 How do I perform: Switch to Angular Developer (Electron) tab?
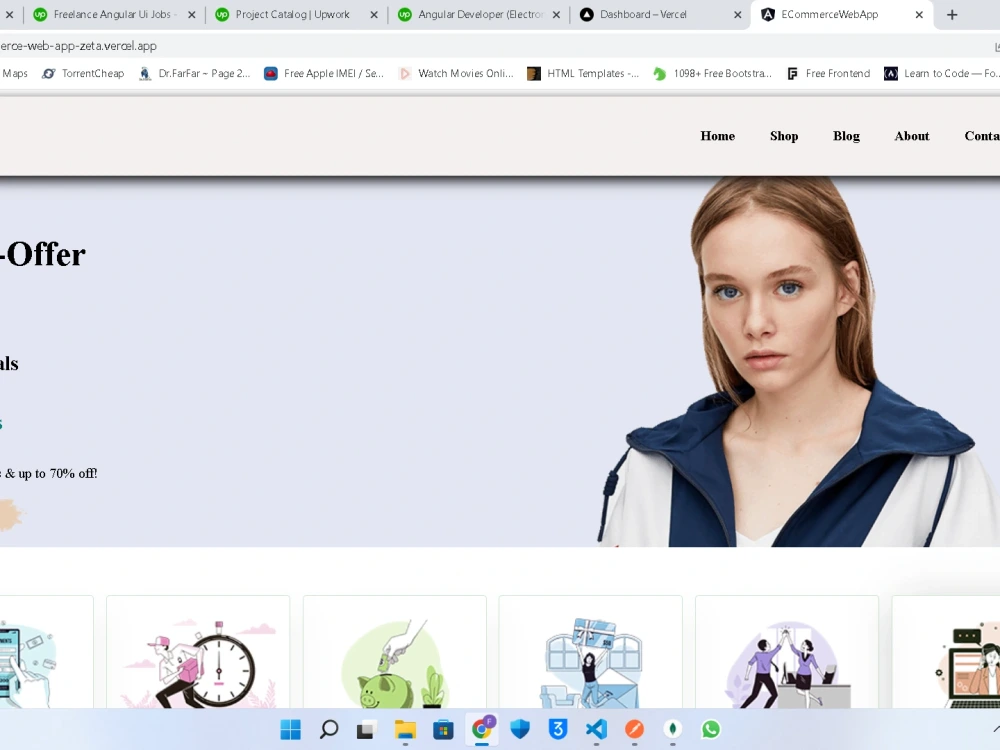point(472,15)
